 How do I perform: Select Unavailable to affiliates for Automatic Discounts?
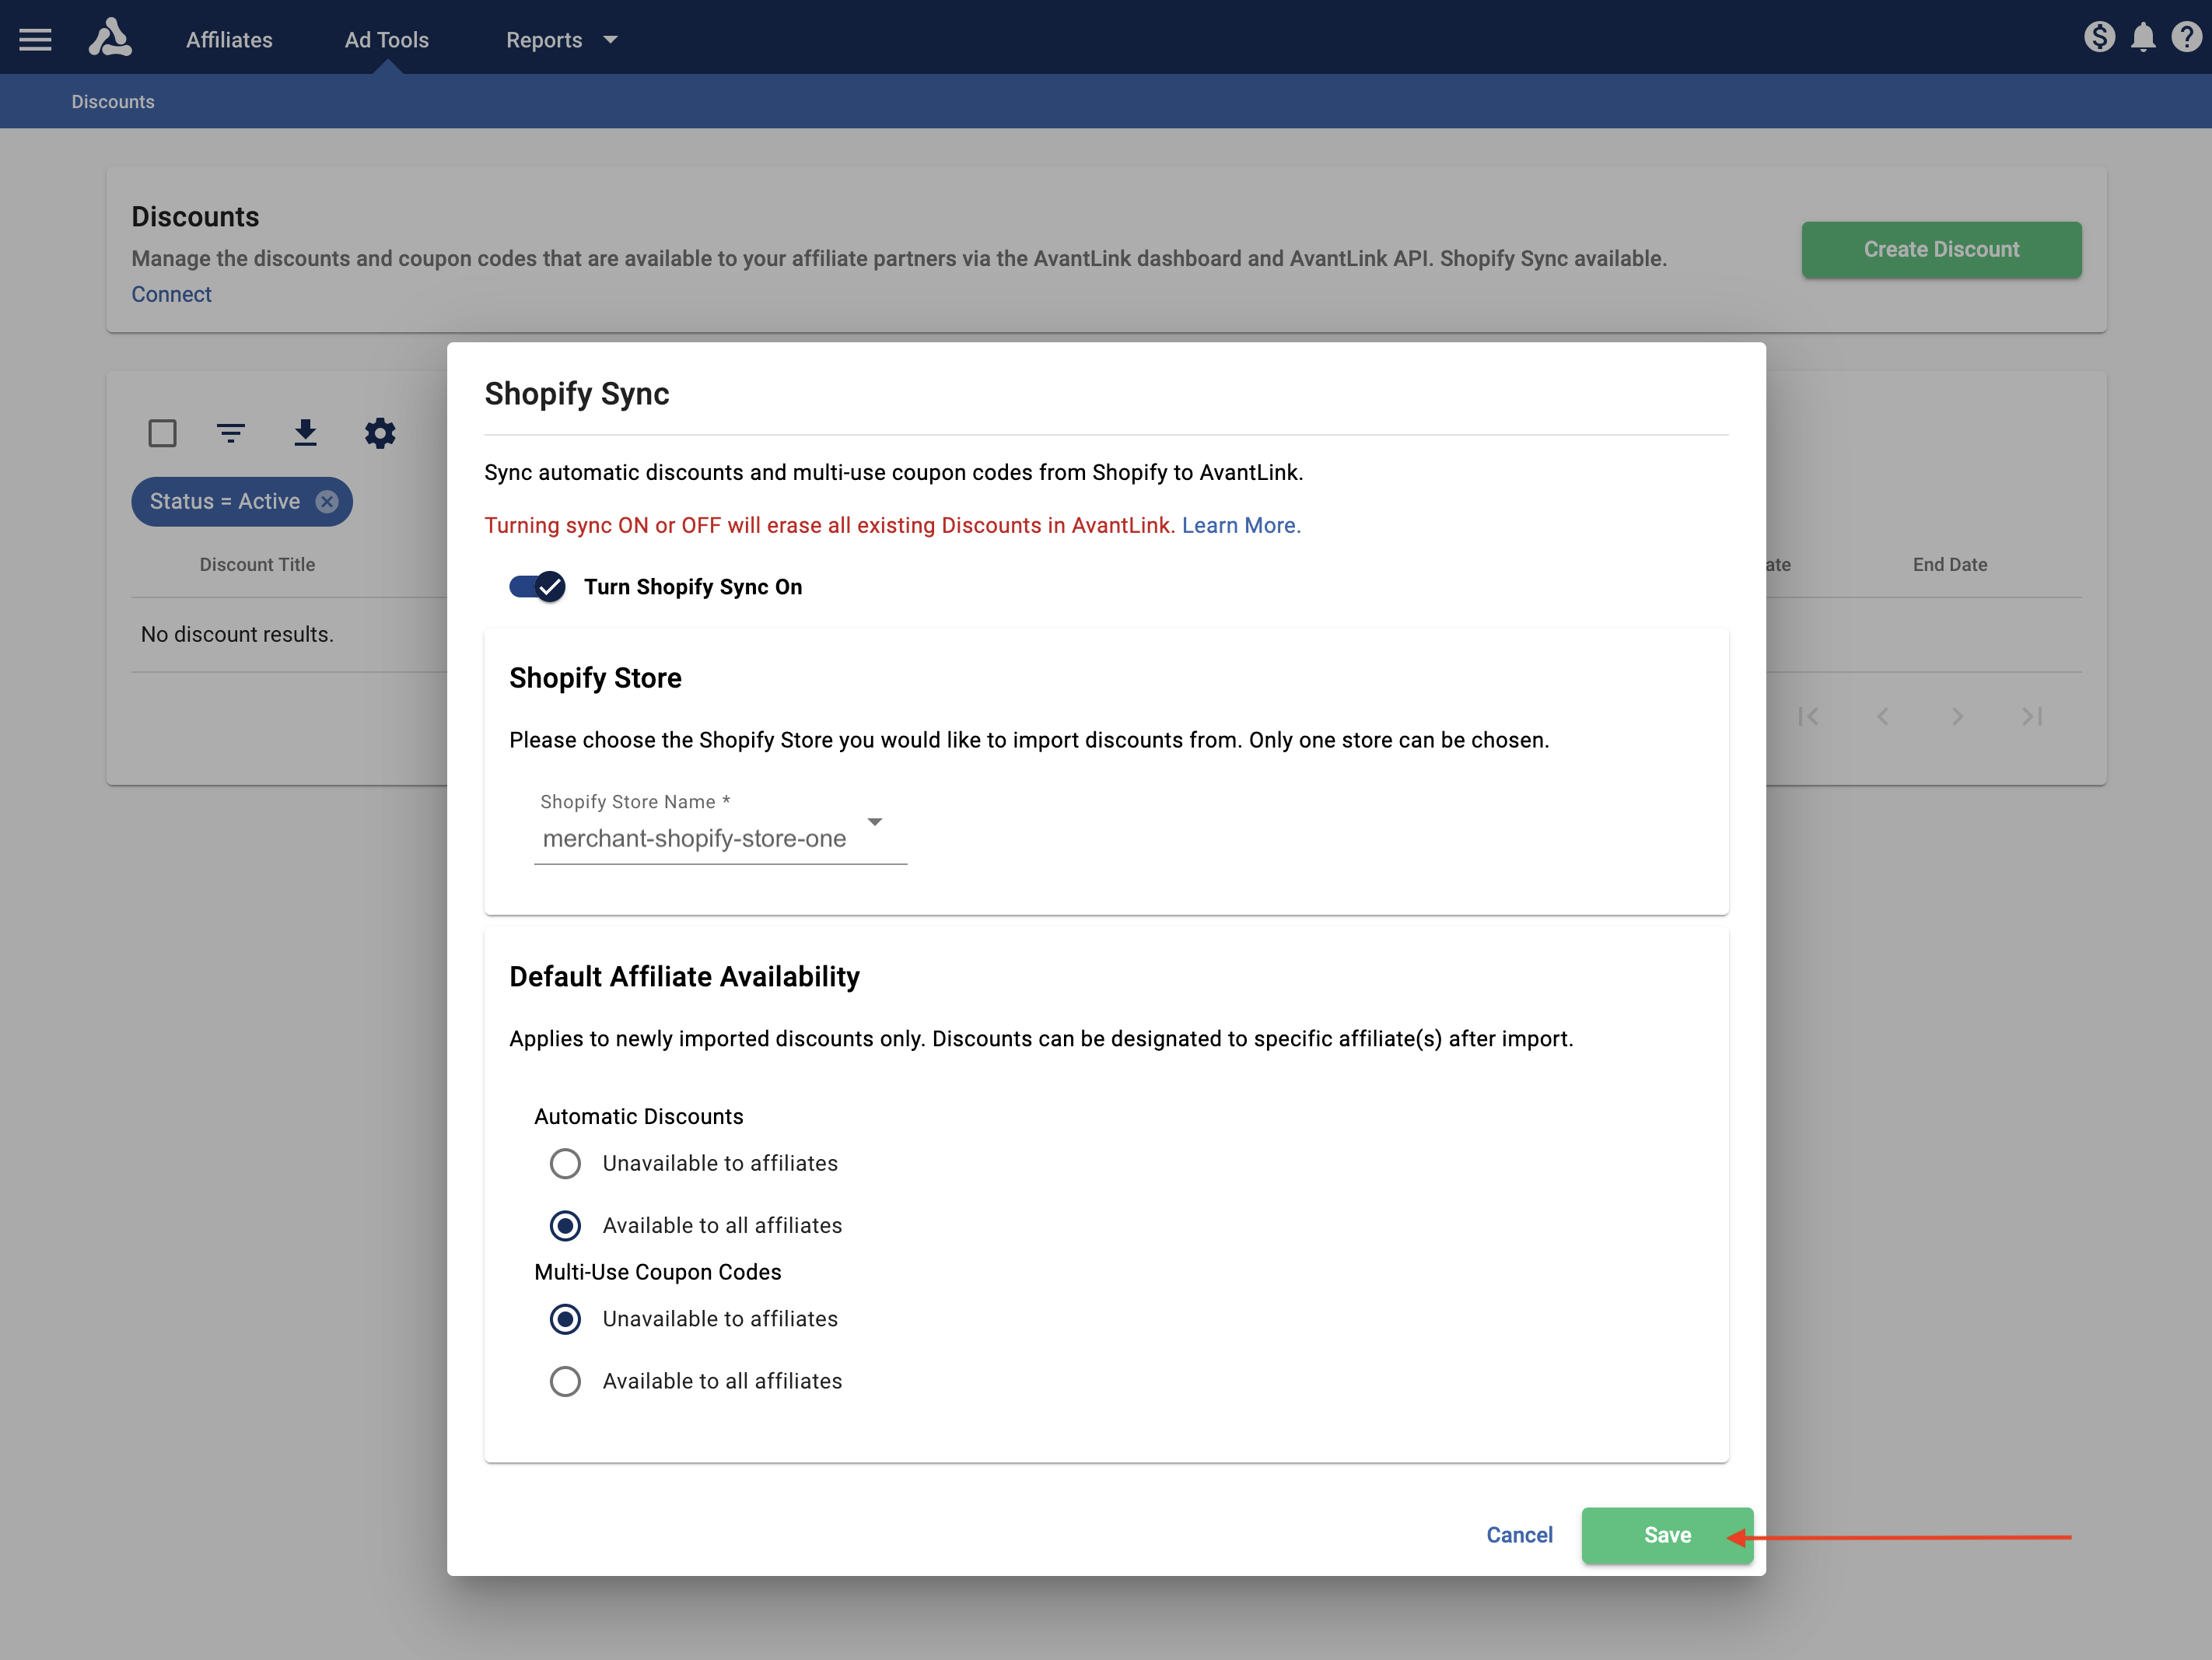(x=565, y=1163)
